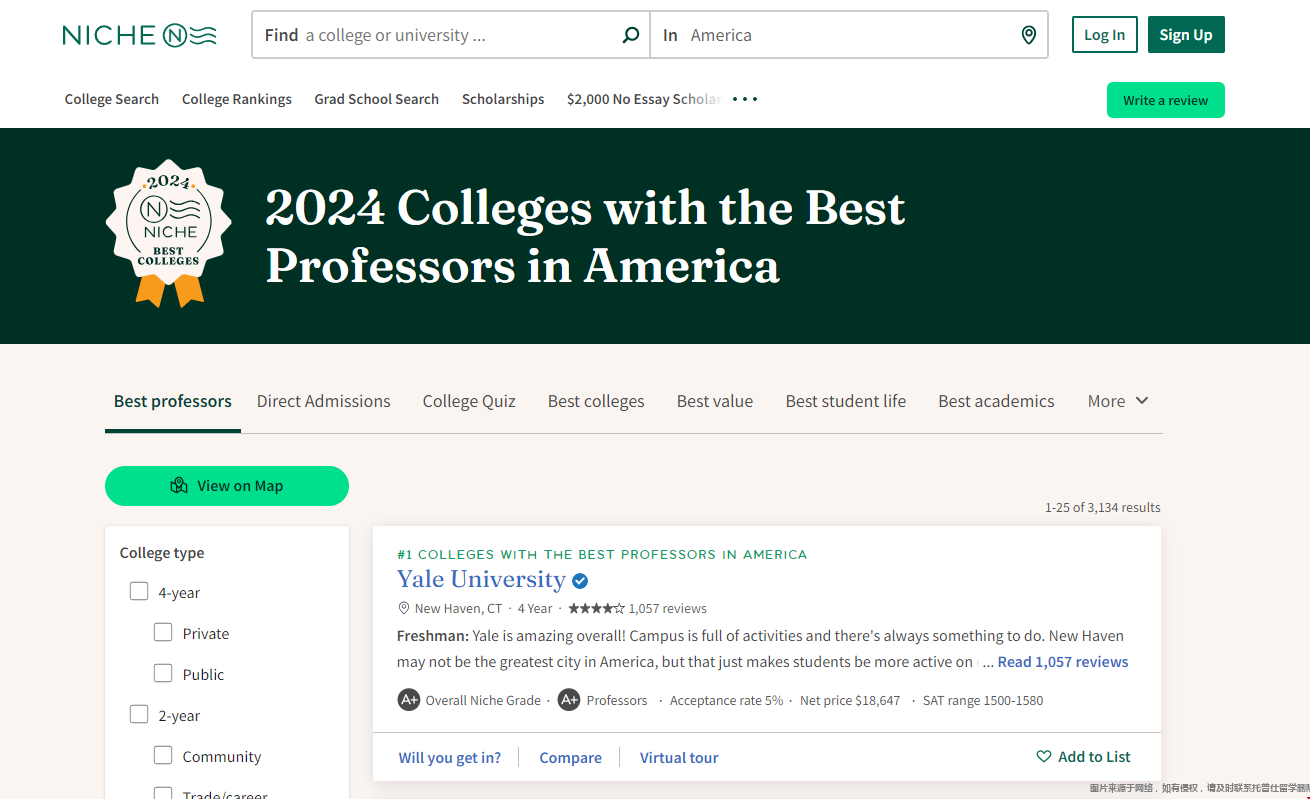Switch to Best colleges tab
Viewport: 1310px width, 799px height.
click(x=596, y=401)
